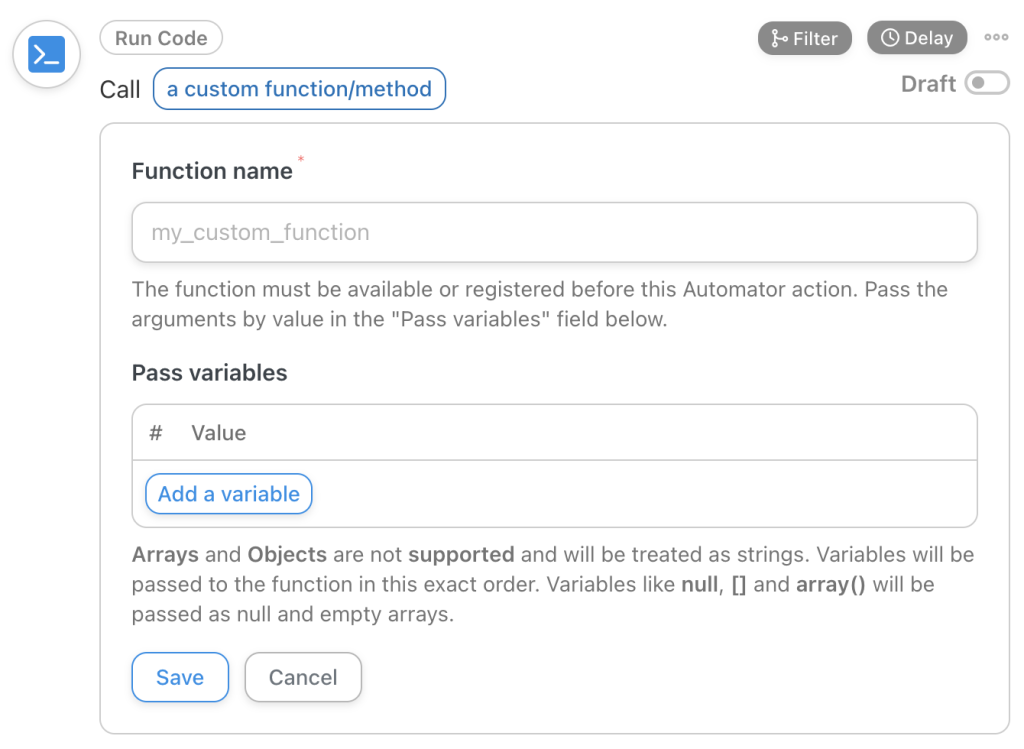Open additional action options with the ellipsis icon
Image resolution: width=1024 pixels, height=749 pixels.
pyautogui.click(x=996, y=38)
